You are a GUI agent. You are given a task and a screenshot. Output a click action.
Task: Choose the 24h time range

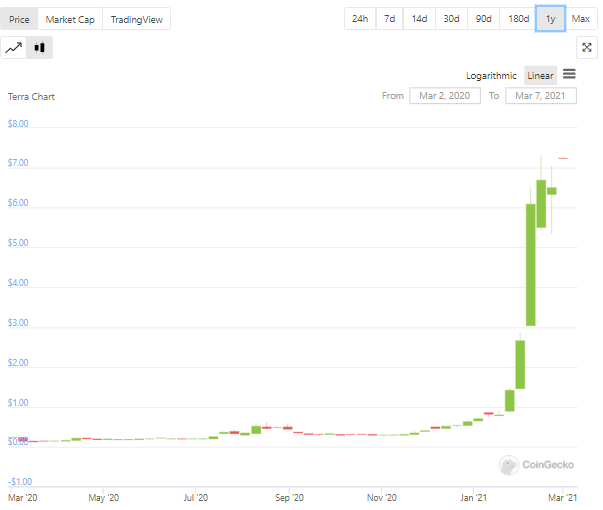coord(360,18)
